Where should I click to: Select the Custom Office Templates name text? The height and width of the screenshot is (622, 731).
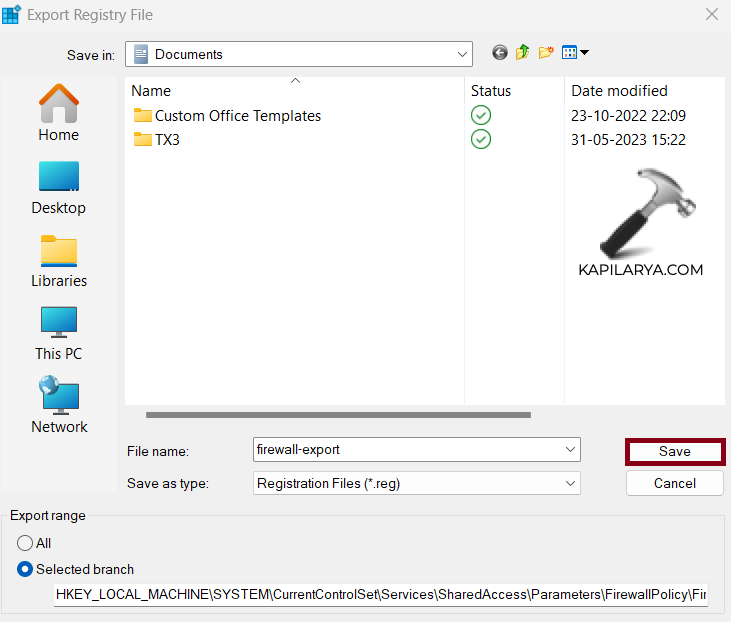point(238,115)
